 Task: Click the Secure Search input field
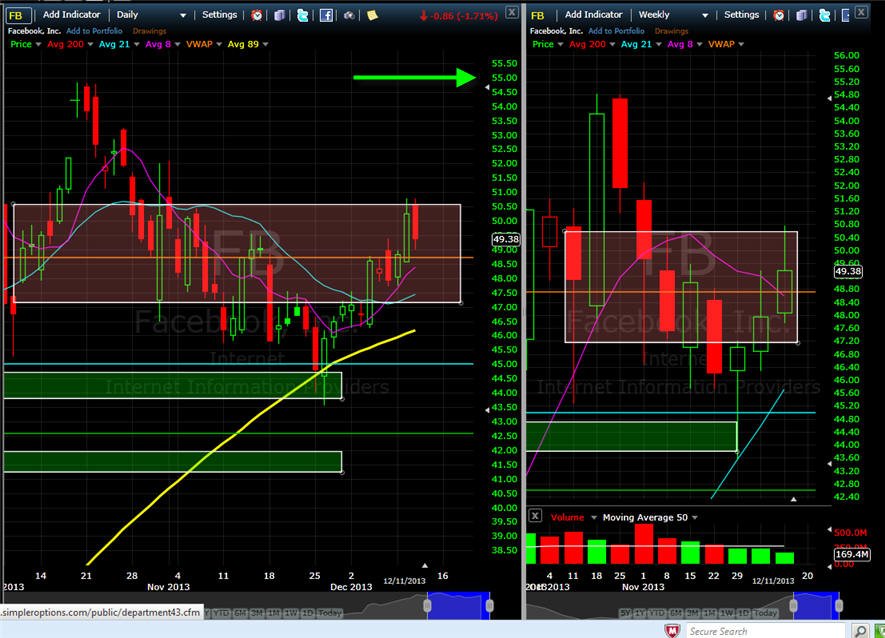tap(765, 631)
